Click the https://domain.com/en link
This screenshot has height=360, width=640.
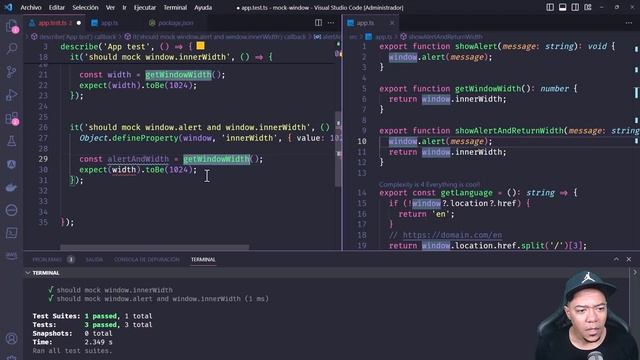tap(452, 235)
